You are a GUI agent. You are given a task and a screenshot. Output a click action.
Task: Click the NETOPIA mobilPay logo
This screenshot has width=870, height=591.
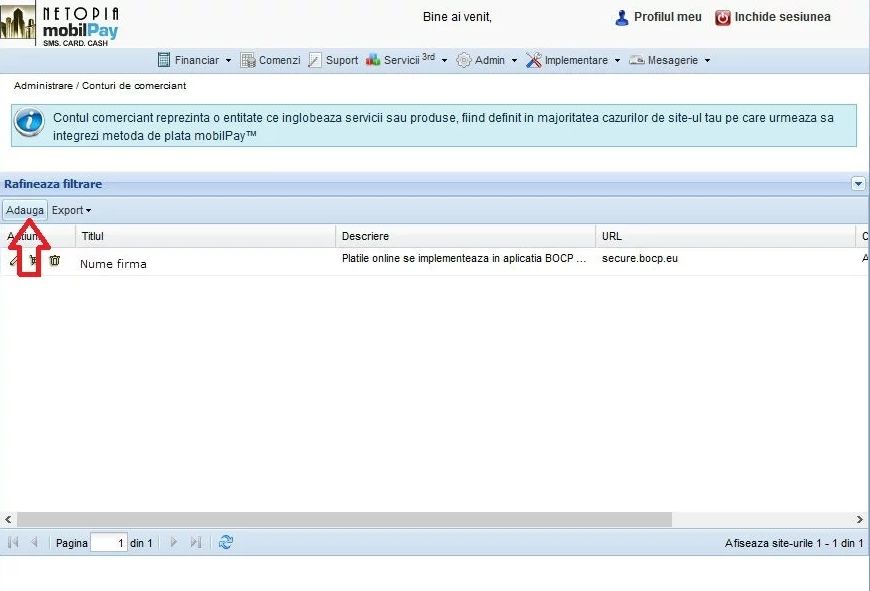[60, 24]
